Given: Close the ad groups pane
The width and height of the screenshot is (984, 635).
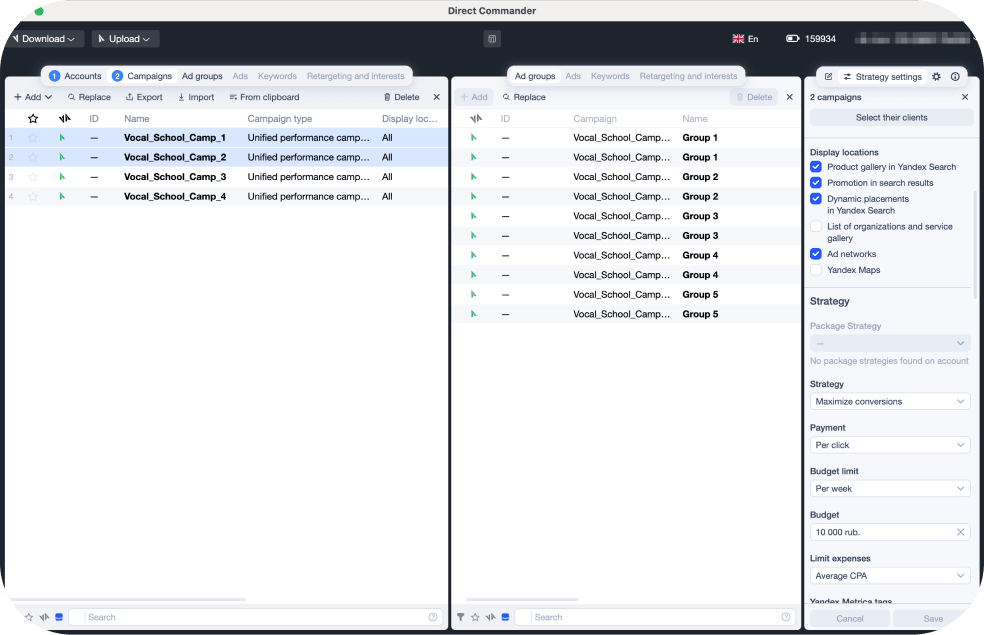Looking at the screenshot, I should point(790,97).
